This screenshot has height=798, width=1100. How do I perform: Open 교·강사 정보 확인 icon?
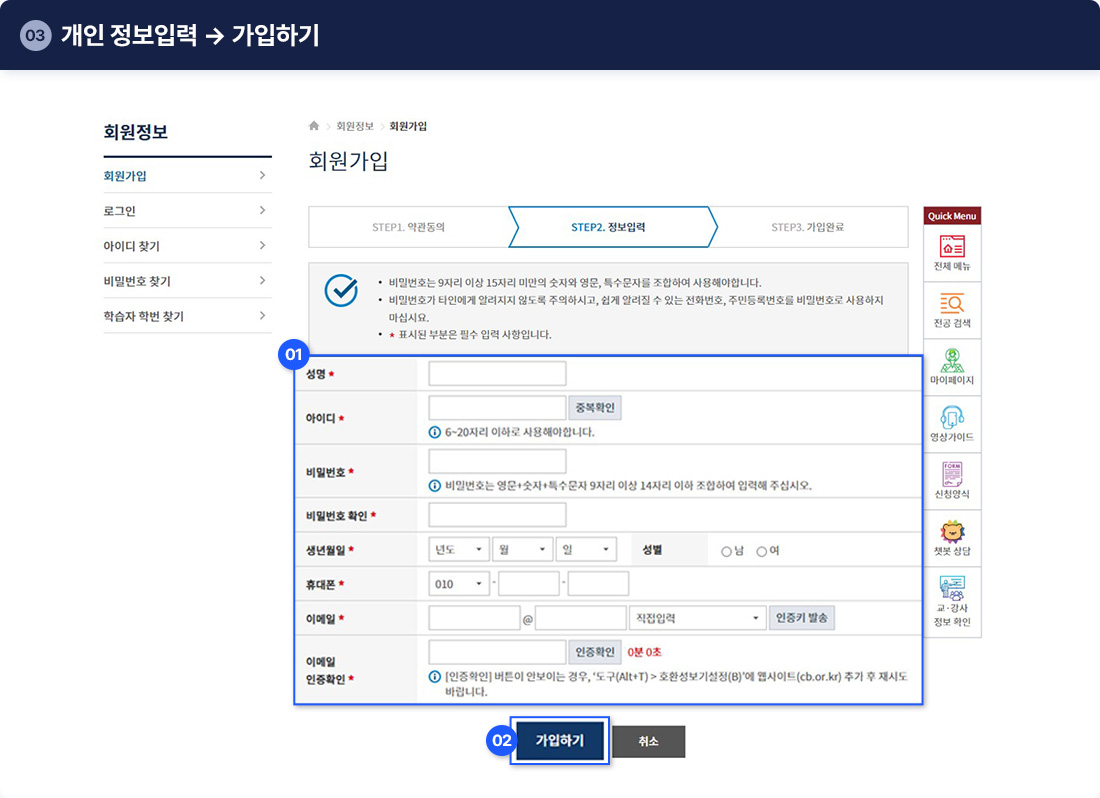coord(952,590)
